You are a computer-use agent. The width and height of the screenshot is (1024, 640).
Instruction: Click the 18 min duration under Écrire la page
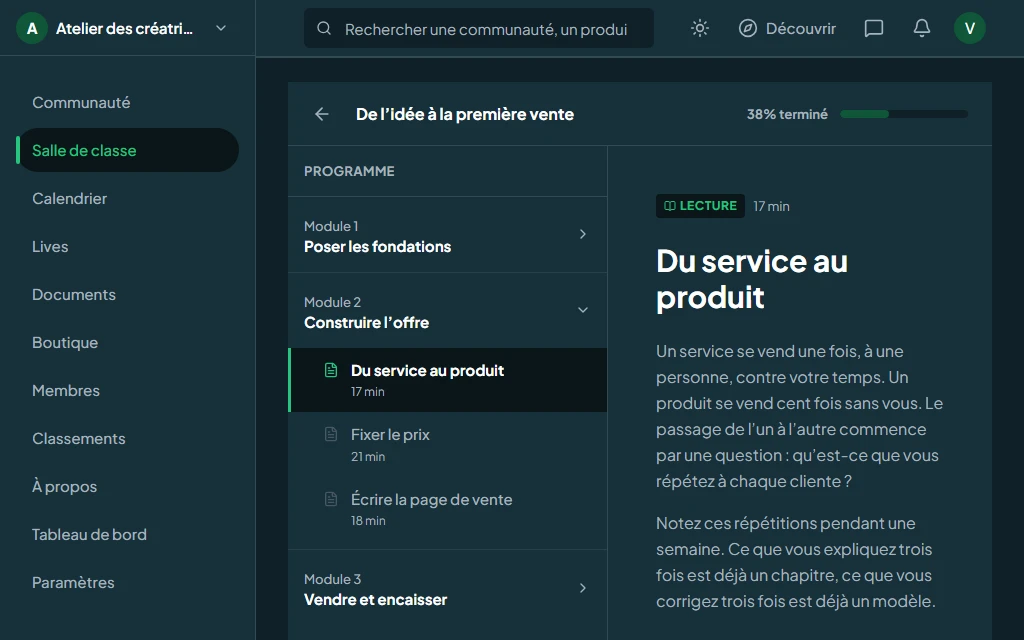point(368,520)
